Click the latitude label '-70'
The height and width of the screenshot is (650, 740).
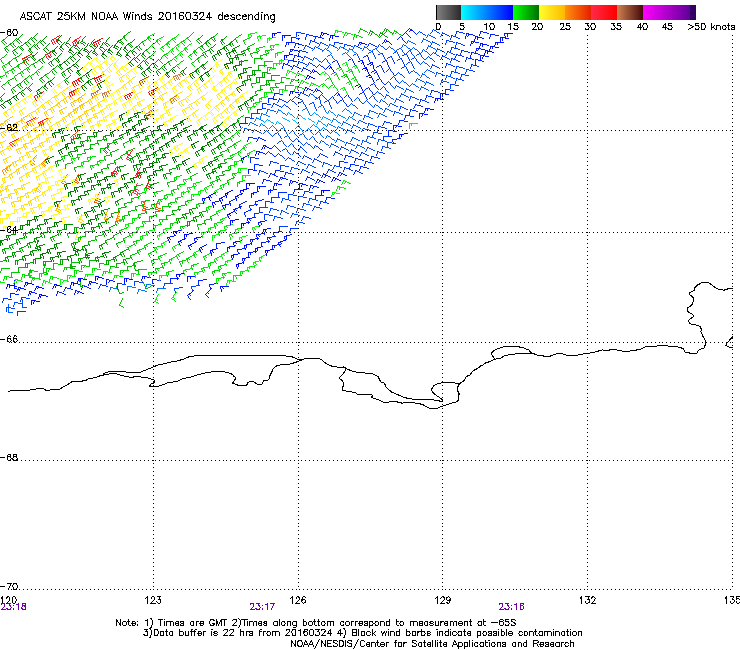(x=9, y=586)
